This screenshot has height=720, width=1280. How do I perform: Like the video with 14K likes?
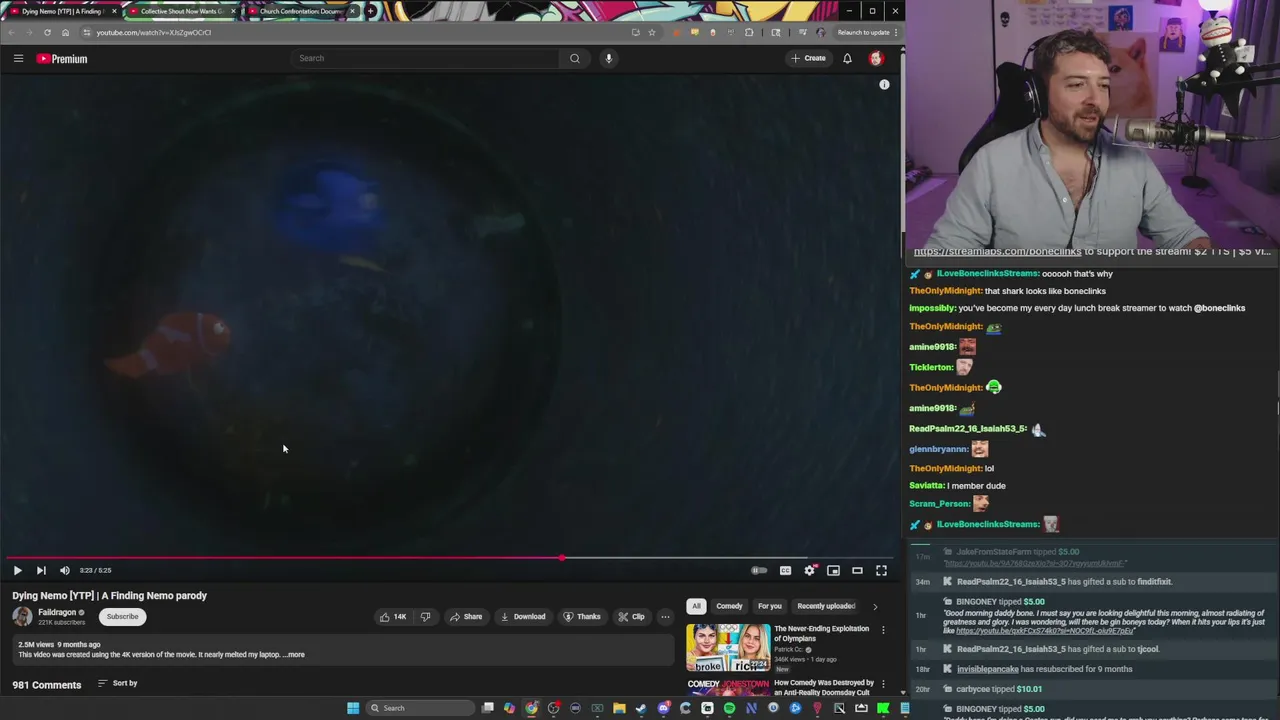click(392, 616)
